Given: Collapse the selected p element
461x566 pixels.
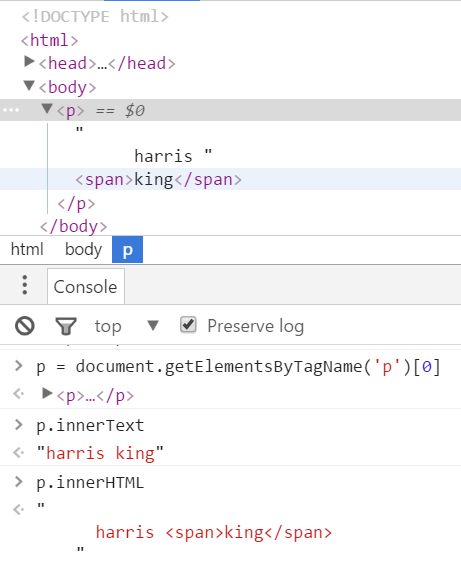Looking at the screenshot, I should click(47, 108).
